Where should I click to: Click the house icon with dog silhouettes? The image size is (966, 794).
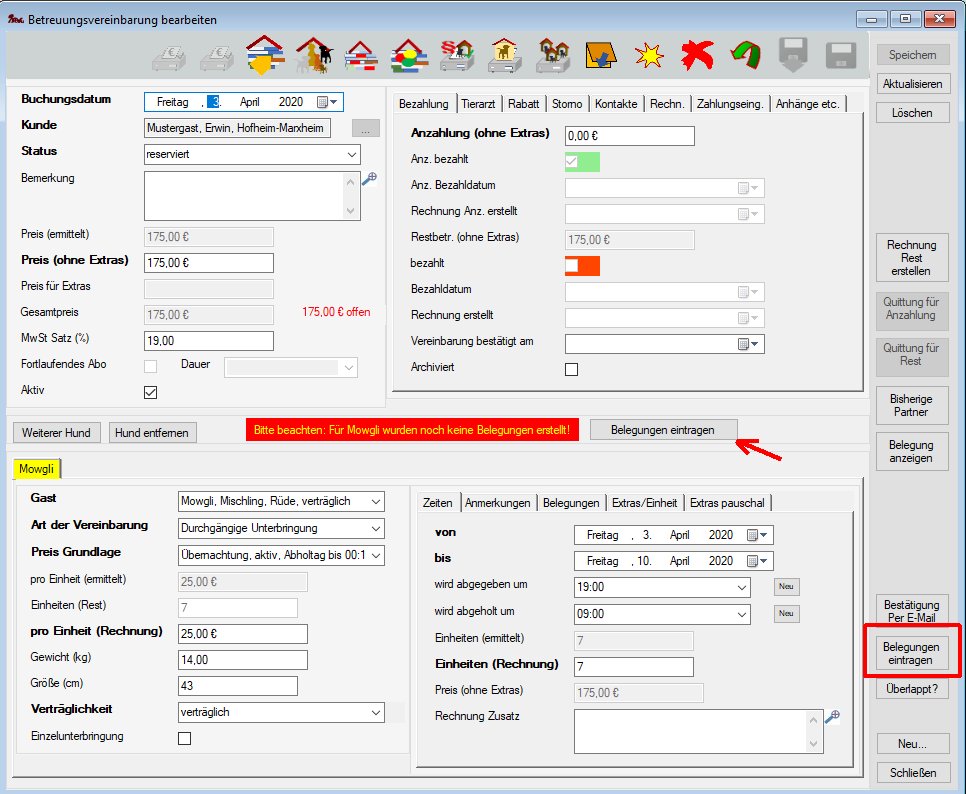point(313,56)
